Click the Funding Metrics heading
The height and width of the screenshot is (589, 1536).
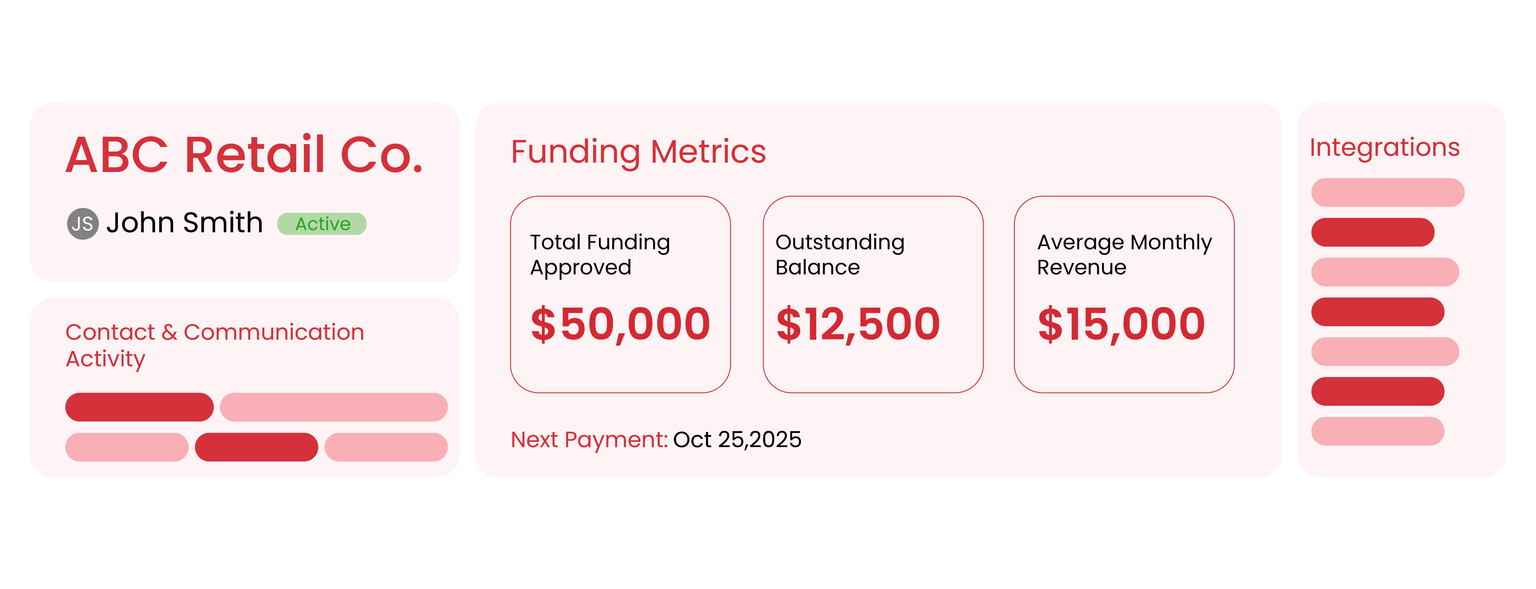point(638,152)
